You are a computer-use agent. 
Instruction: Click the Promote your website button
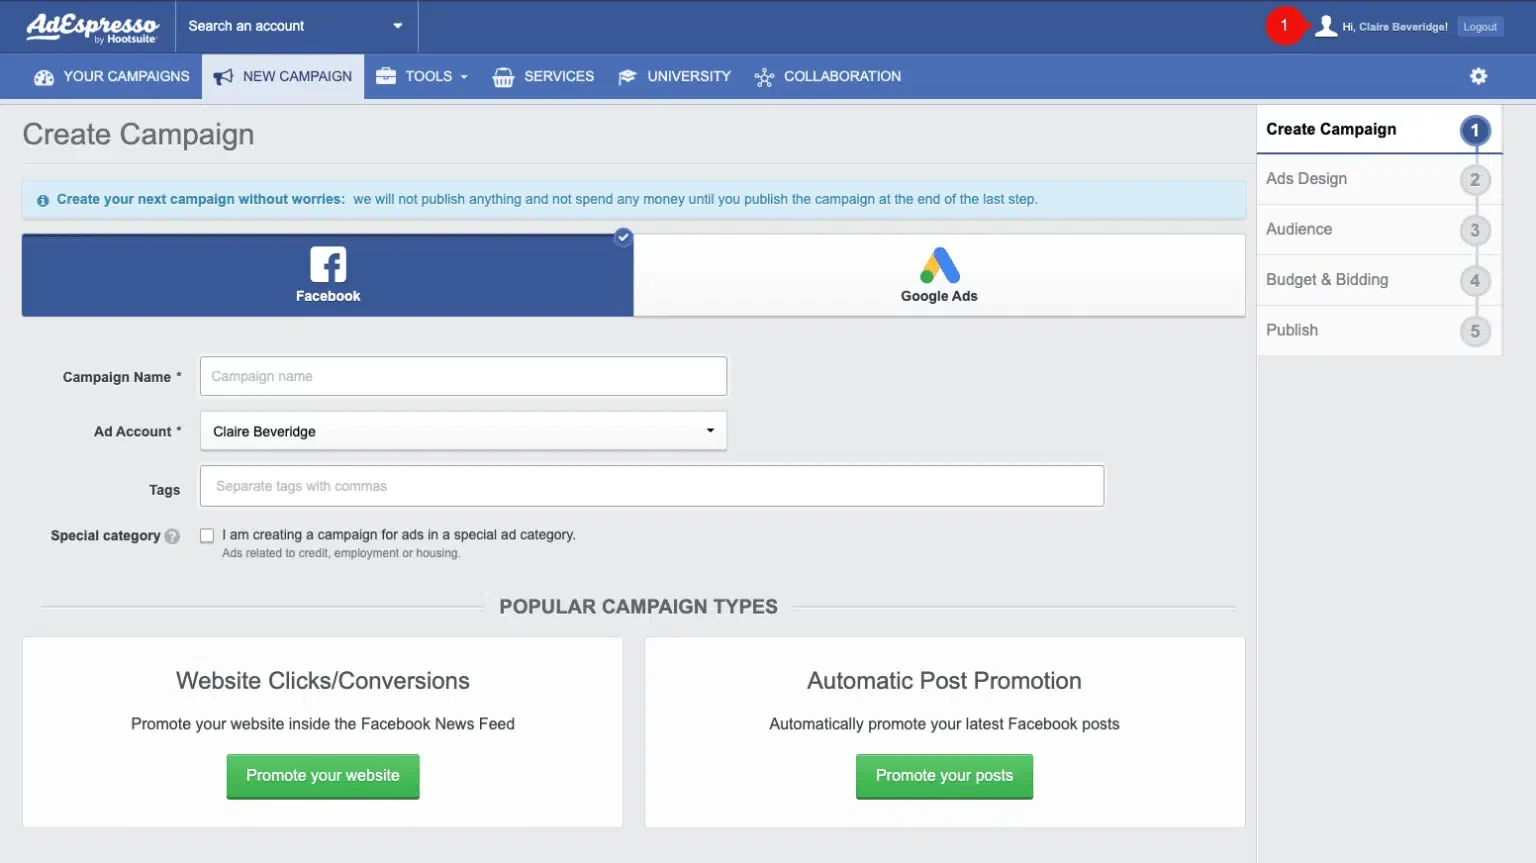click(322, 775)
